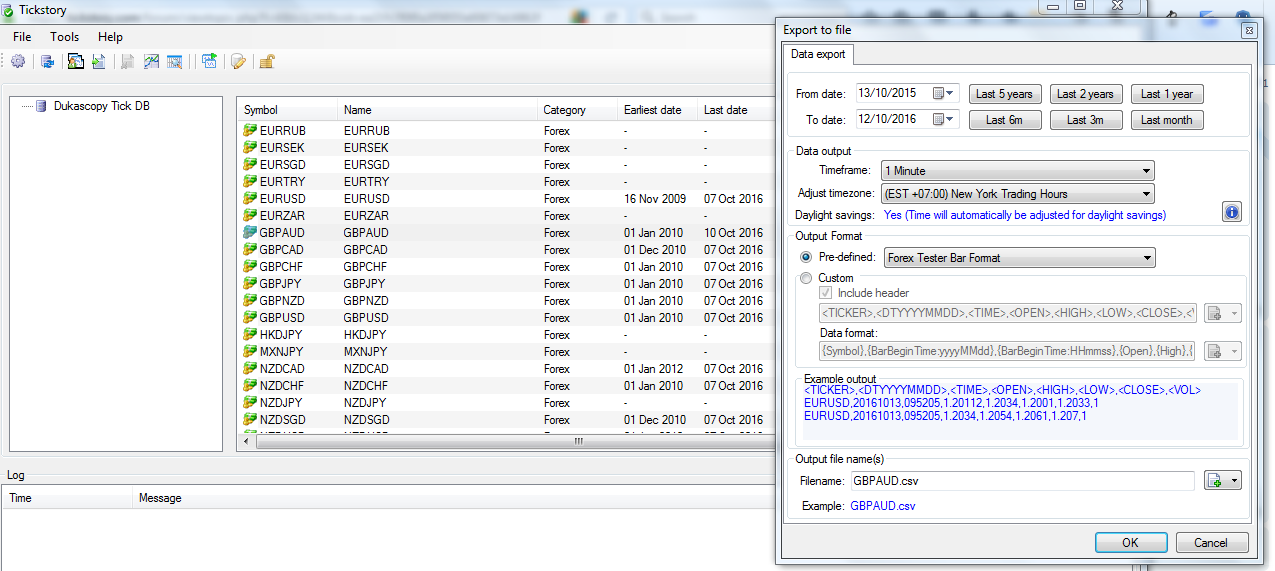1275x571 pixels.
Task: Open settings via the gear toolbar icon
Action: pyautogui.click(x=18, y=62)
